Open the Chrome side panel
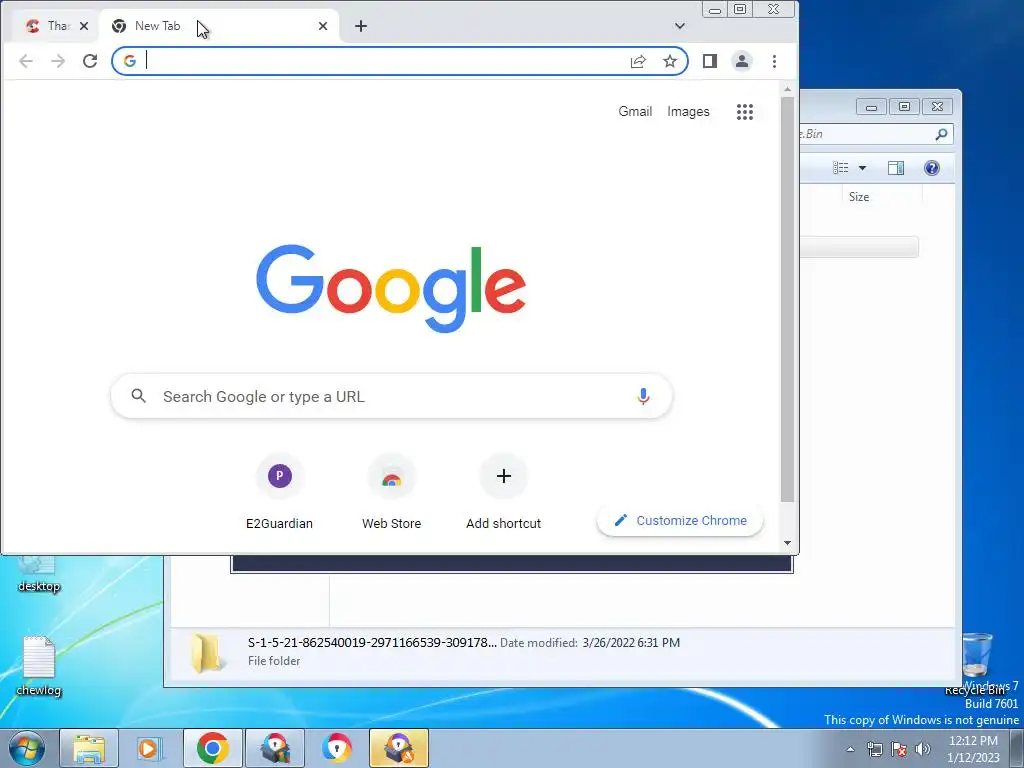The height and width of the screenshot is (768, 1024). 710,61
